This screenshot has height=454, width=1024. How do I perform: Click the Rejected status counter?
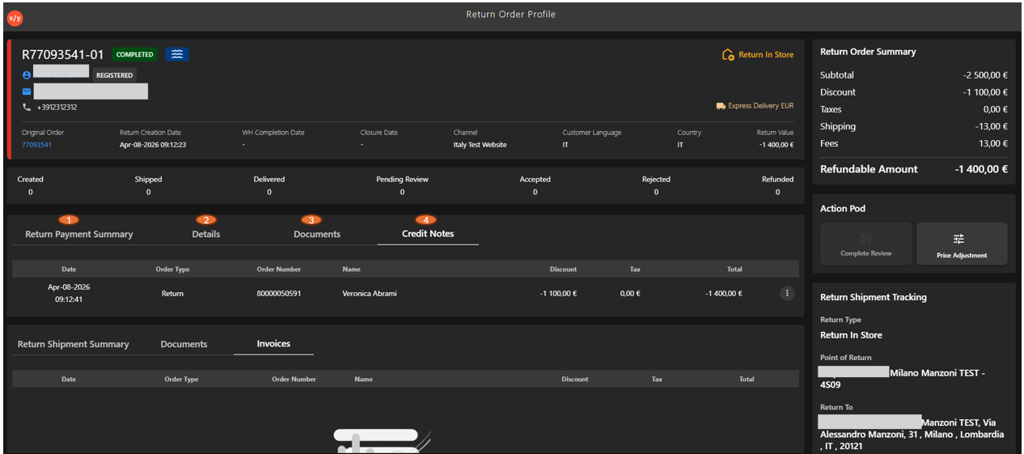(x=656, y=186)
